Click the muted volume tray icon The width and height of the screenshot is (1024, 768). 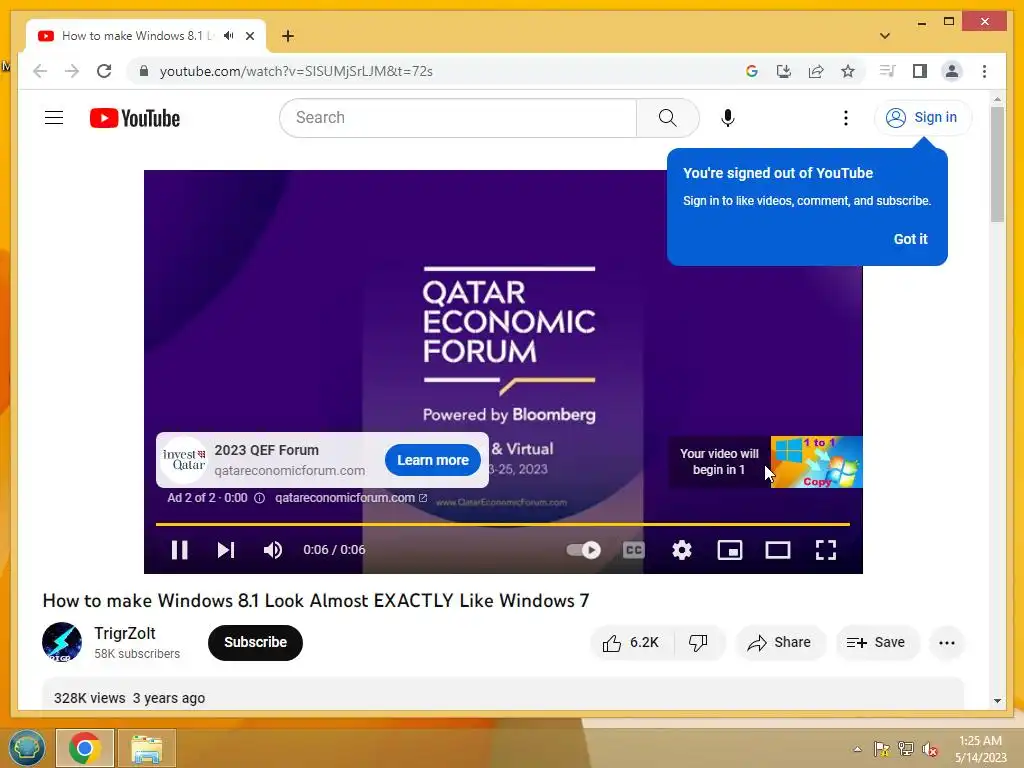[929, 749]
